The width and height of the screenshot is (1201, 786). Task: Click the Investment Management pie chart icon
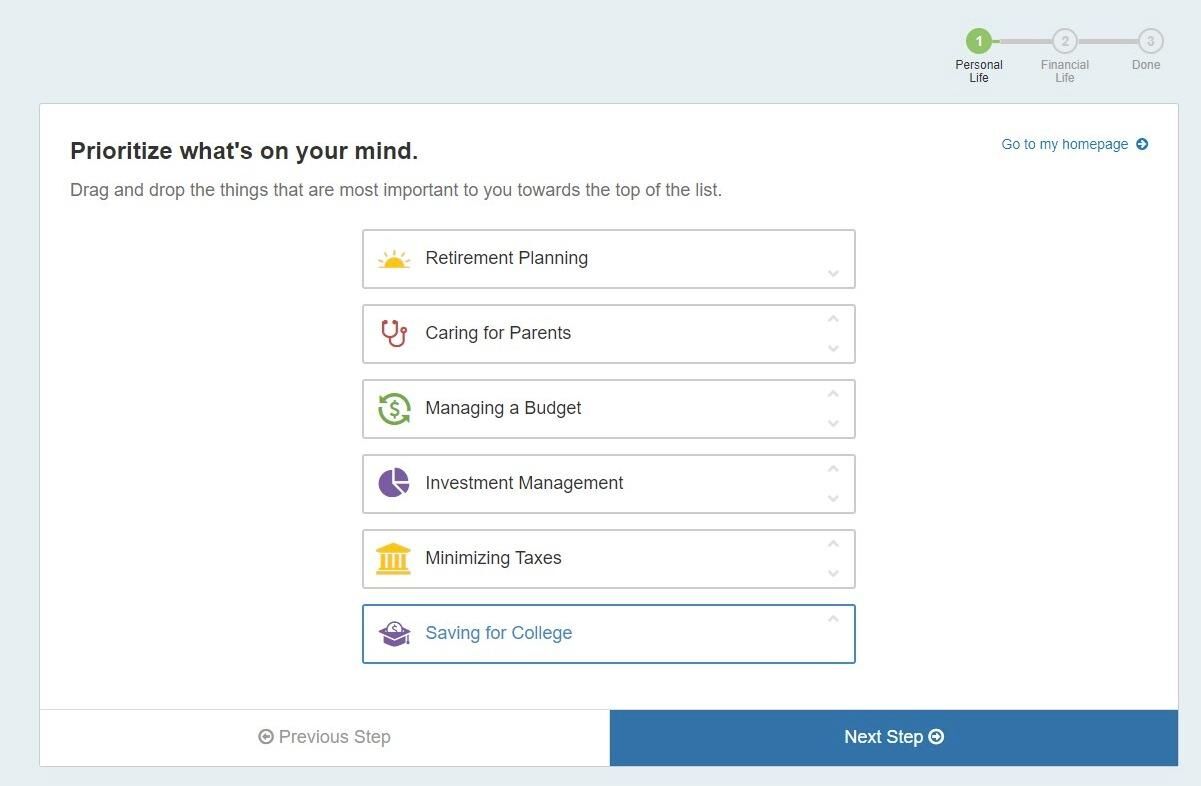394,483
